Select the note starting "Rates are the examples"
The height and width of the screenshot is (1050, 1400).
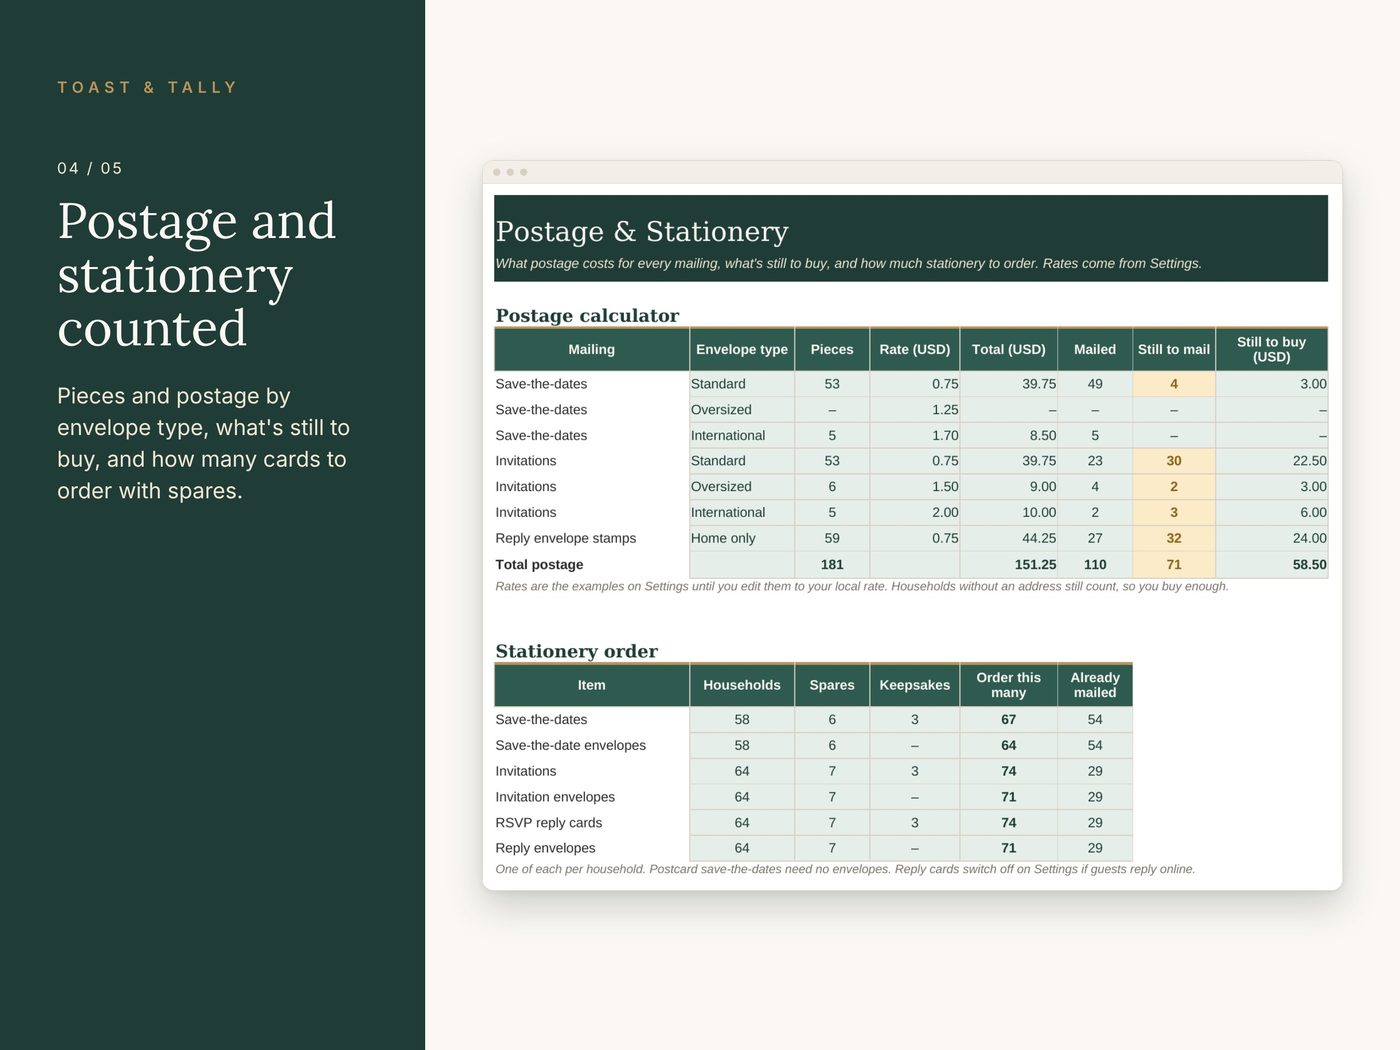click(x=862, y=586)
